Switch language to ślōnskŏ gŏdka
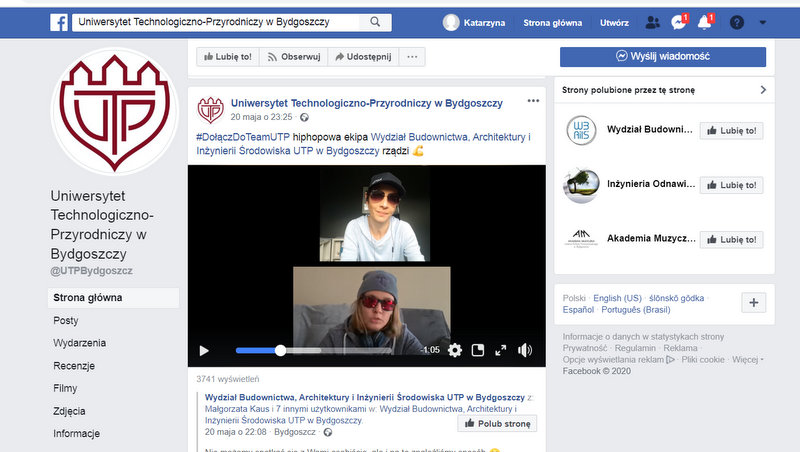This screenshot has width=800, height=452. point(677,298)
